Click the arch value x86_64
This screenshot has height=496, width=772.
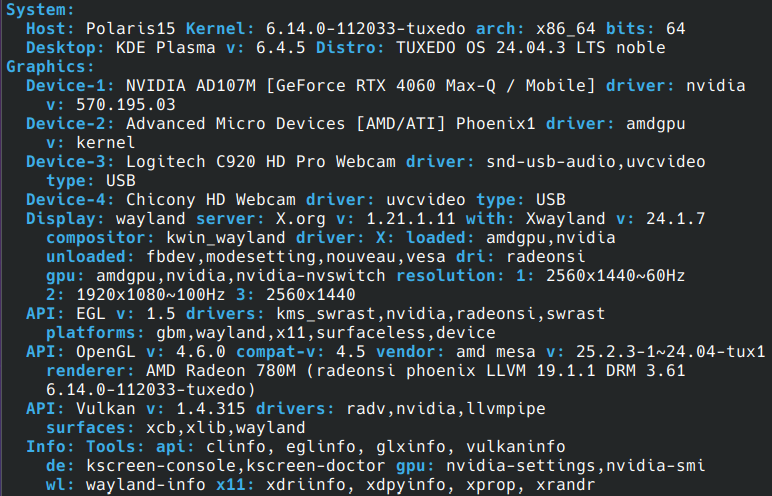click(565, 29)
